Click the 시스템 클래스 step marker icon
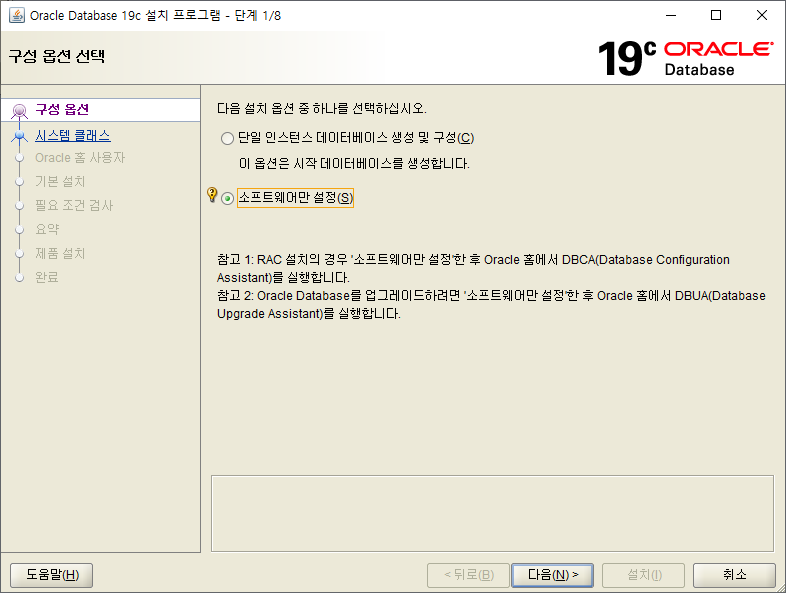 pyautogui.click(x=20, y=136)
